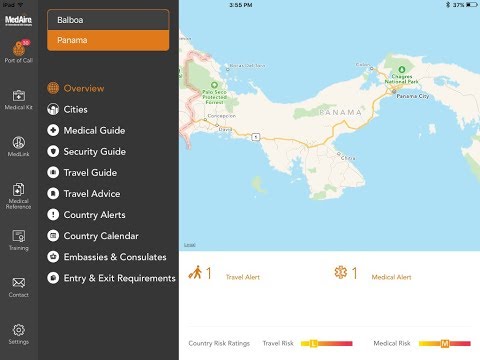The image size is (480, 360).
Task: Tap the MedAire logo
Action: click(x=19, y=20)
